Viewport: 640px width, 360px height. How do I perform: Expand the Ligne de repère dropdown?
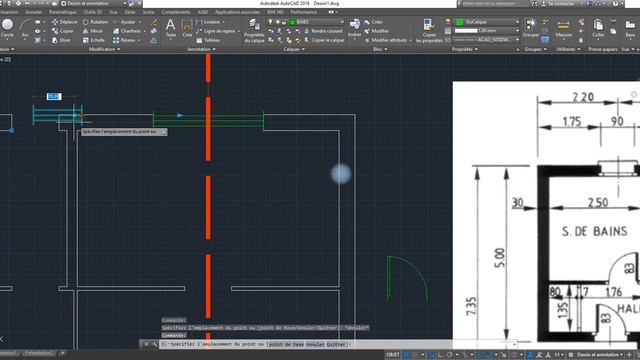click(238, 31)
